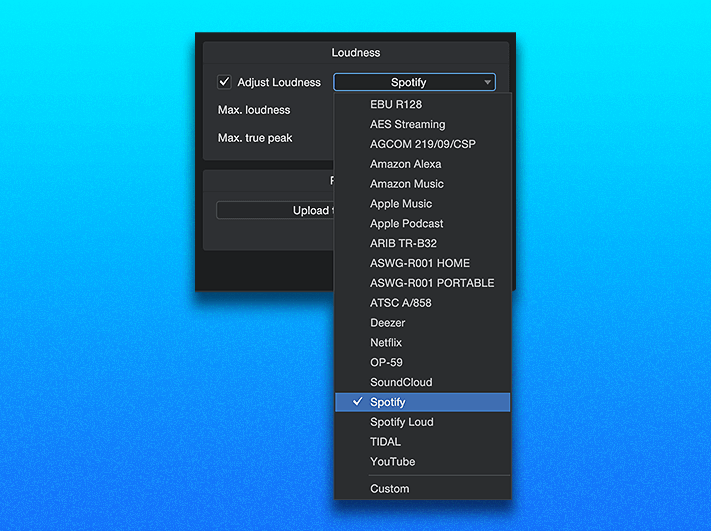Screen dimensions: 711x531
Task: Click the Upload button
Action: (x=275, y=210)
